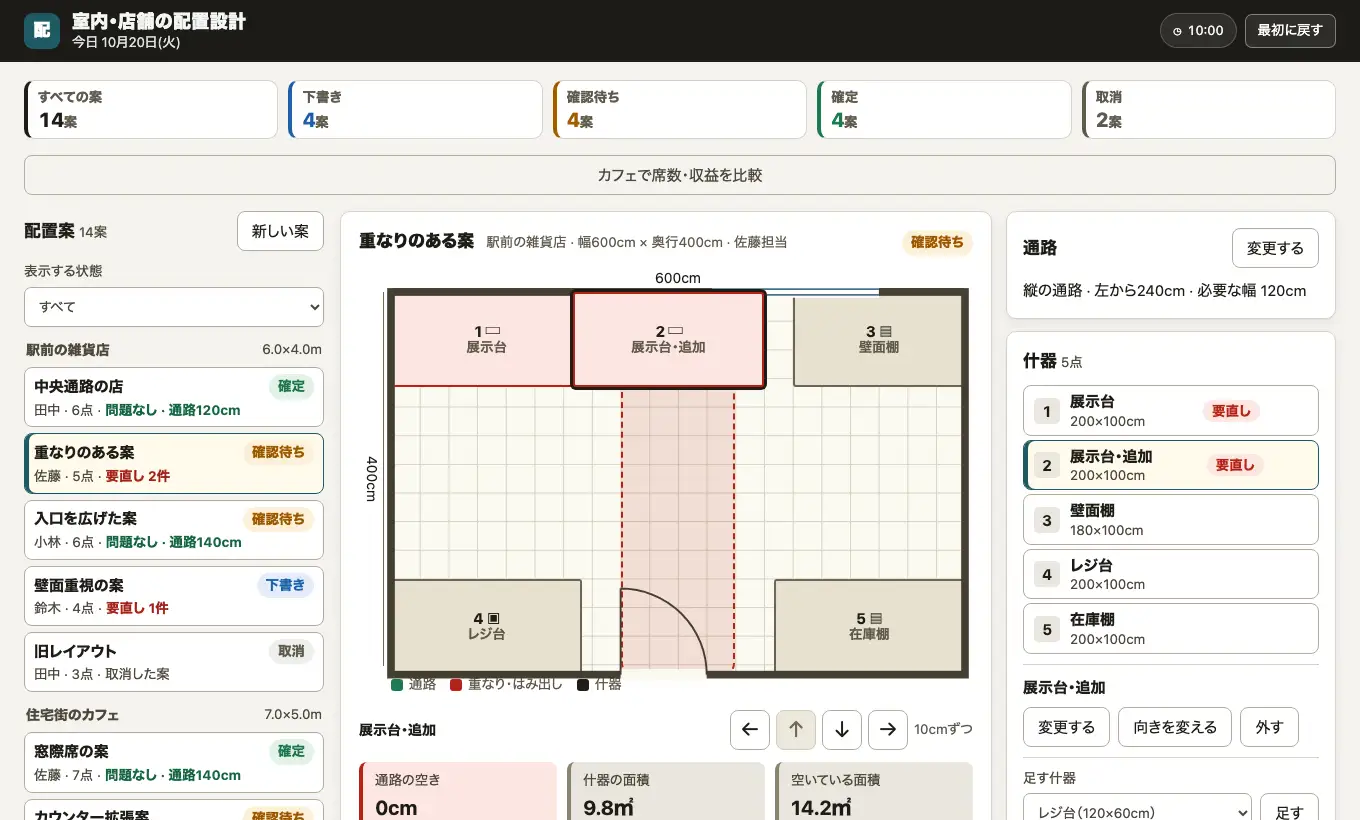Click 最初に戻す reset button
Image resolution: width=1360 pixels, height=820 pixels.
click(1290, 31)
